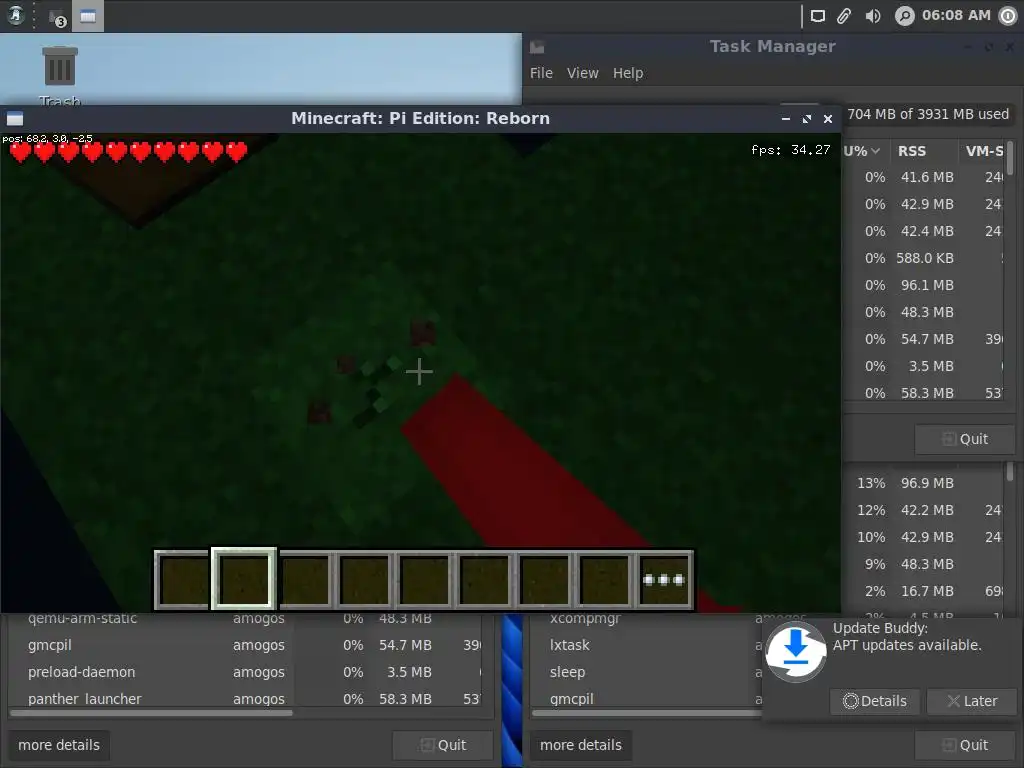Mute sound via volume speaker icon
The width and height of the screenshot is (1024, 768).
coord(873,16)
